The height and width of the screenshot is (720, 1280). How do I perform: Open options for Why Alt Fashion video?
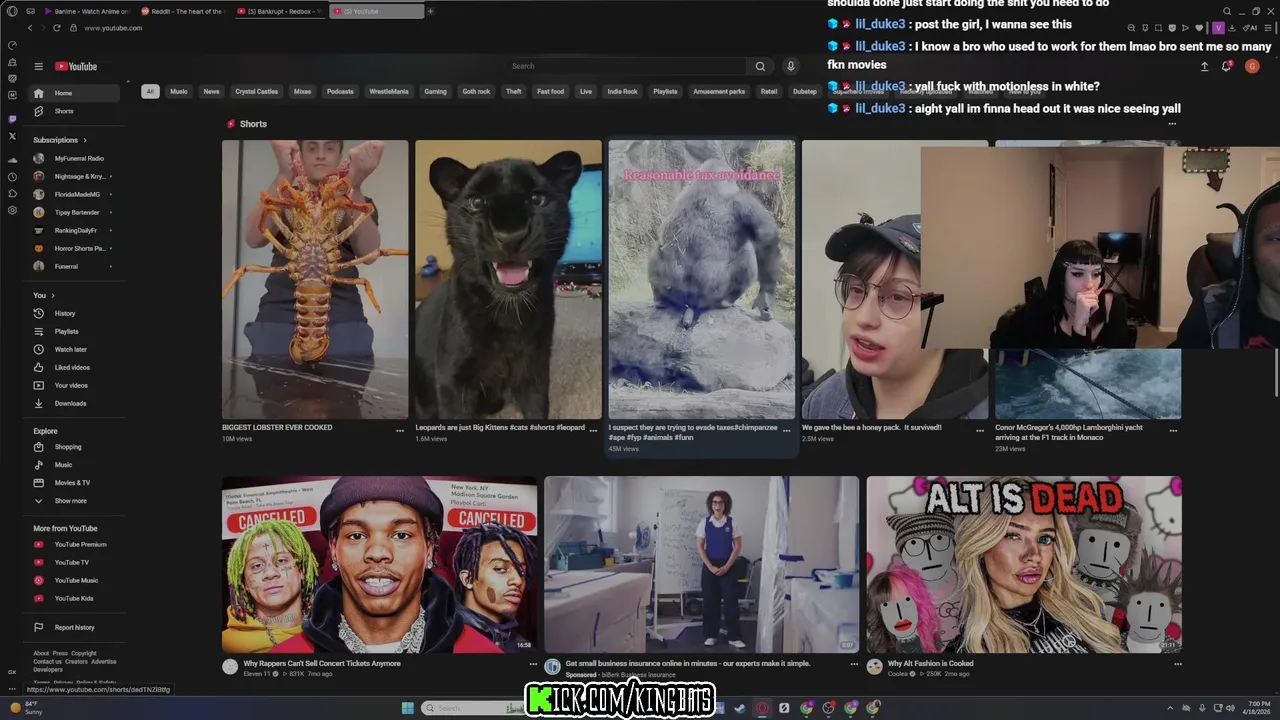point(1177,664)
